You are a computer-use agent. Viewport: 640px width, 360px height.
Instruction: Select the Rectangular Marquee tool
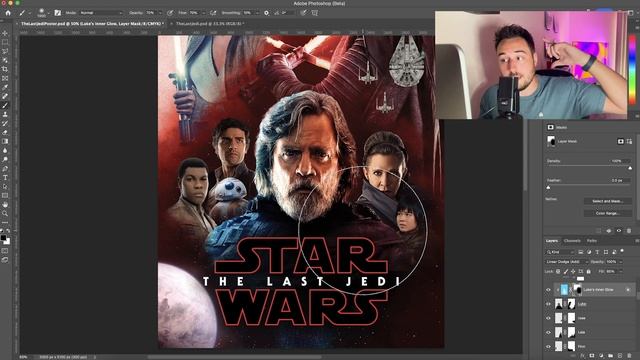click(x=5, y=42)
